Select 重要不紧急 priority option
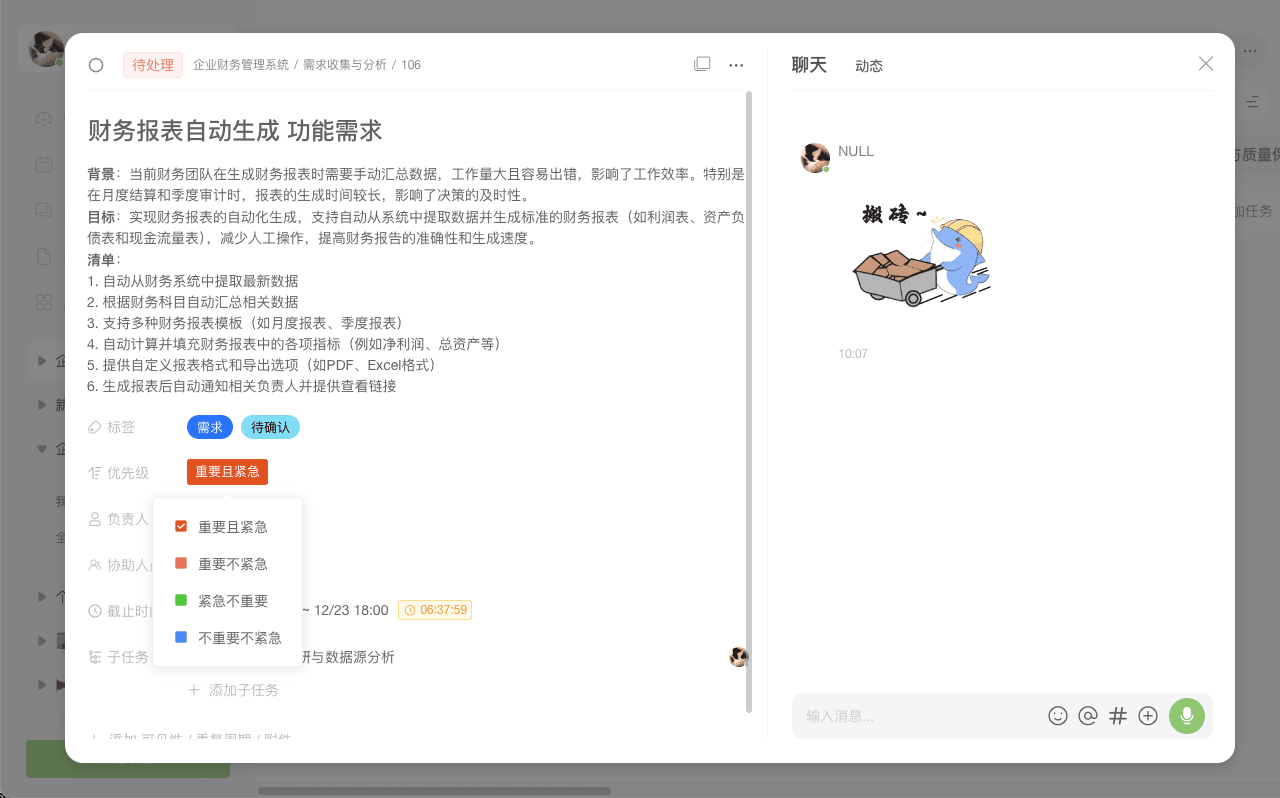This screenshot has height=798, width=1280. pos(232,564)
